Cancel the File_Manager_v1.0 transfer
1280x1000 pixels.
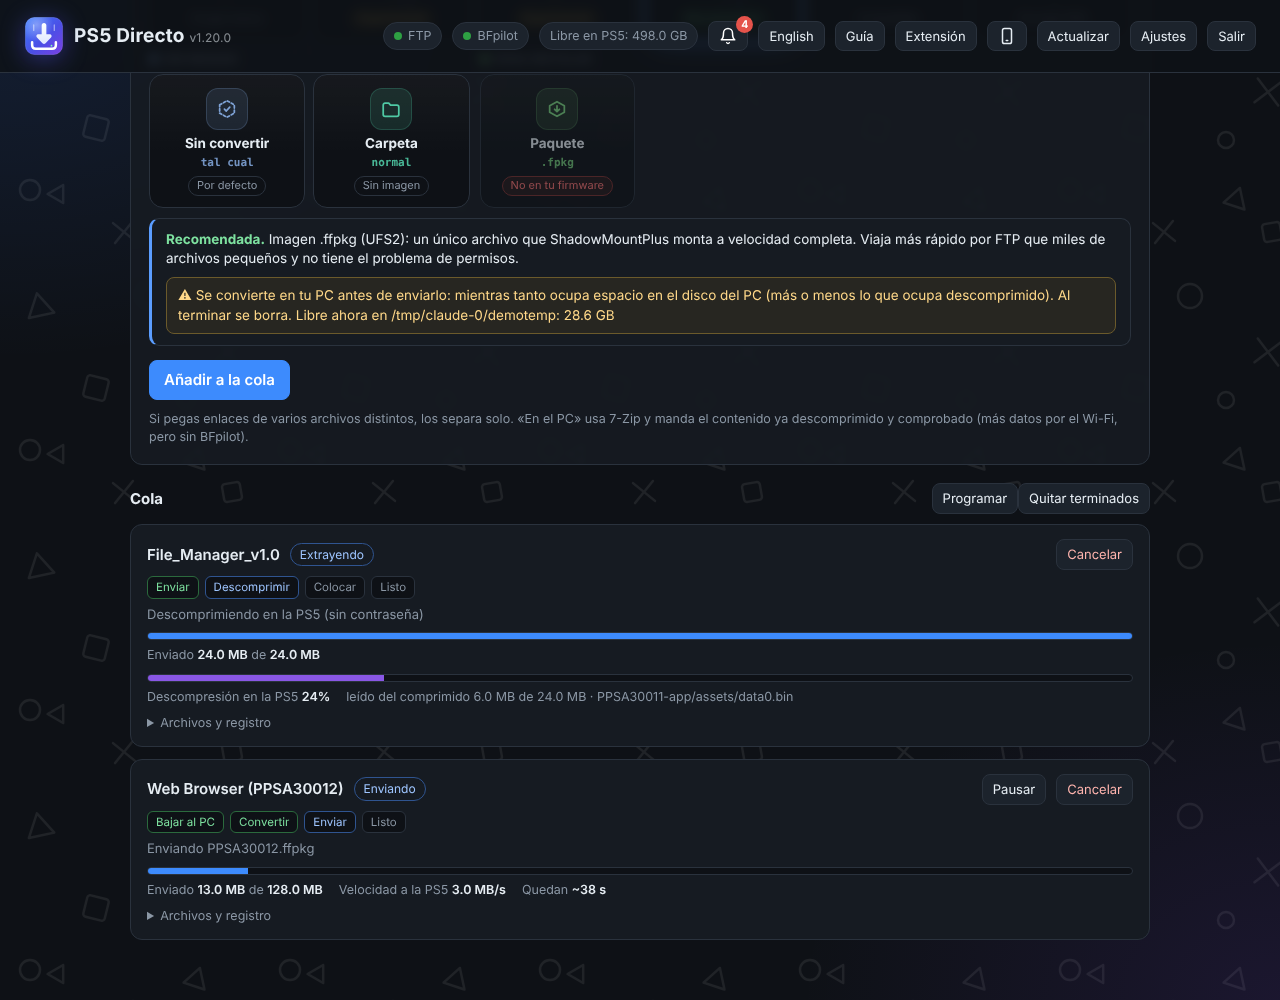pyautogui.click(x=1094, y=554)
